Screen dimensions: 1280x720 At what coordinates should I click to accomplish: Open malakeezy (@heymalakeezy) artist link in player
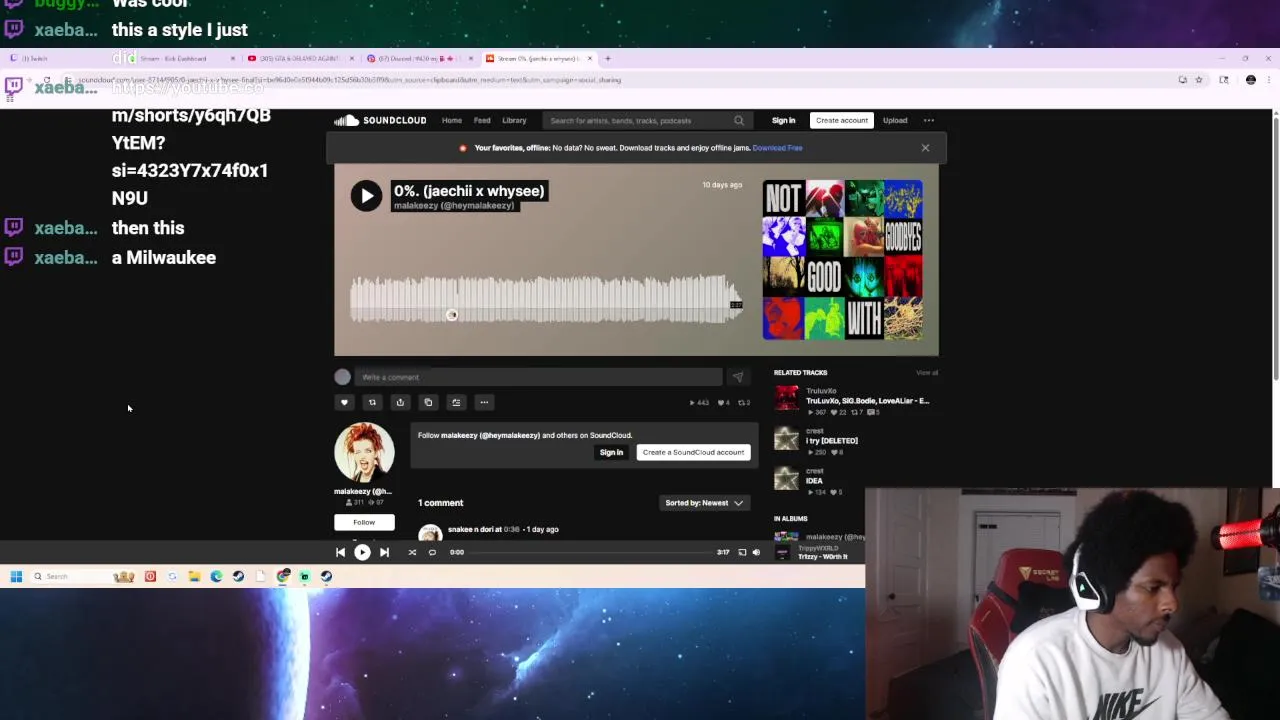[454, 206]
